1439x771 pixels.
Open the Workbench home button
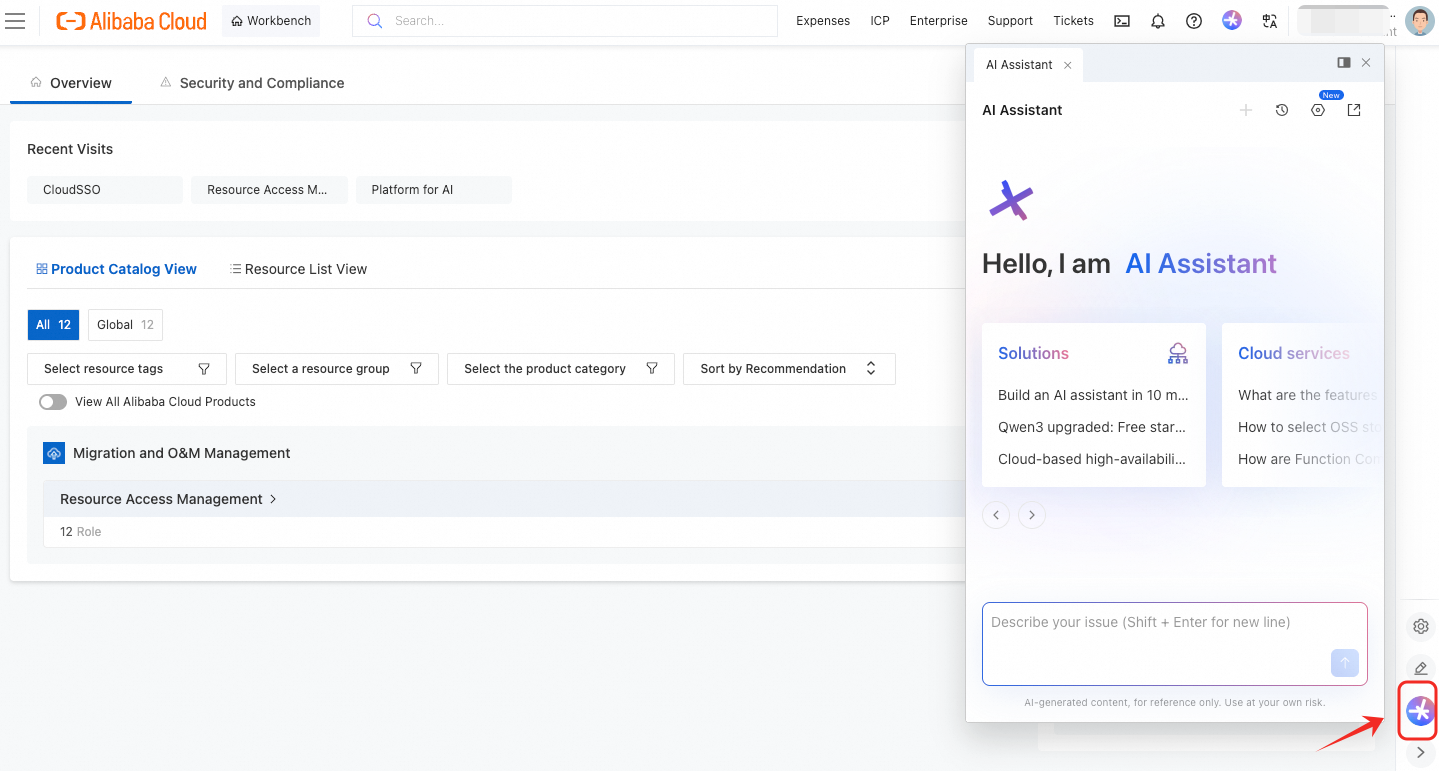point(271,21)
